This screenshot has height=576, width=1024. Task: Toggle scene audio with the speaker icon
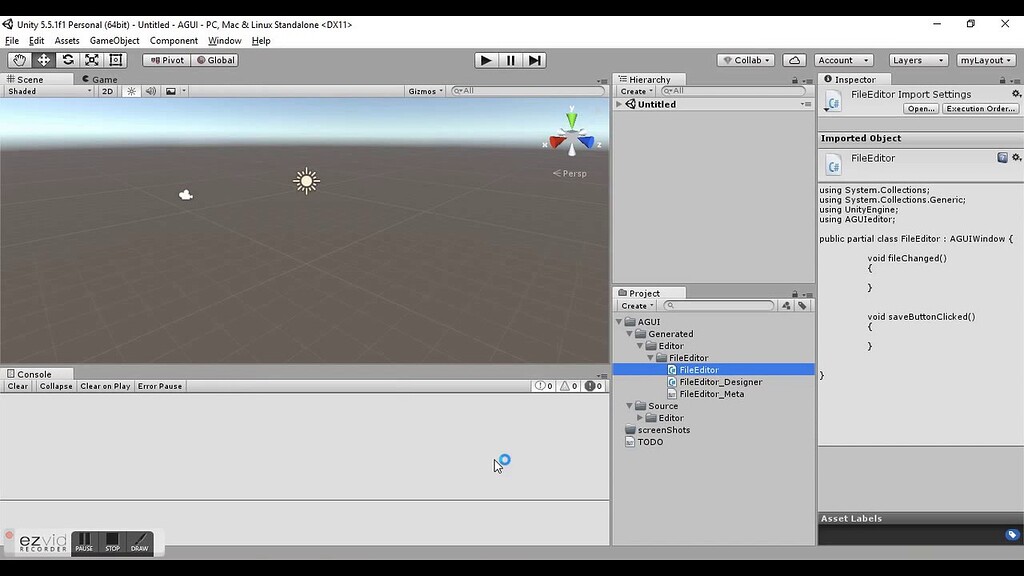[x=151, y=91]
